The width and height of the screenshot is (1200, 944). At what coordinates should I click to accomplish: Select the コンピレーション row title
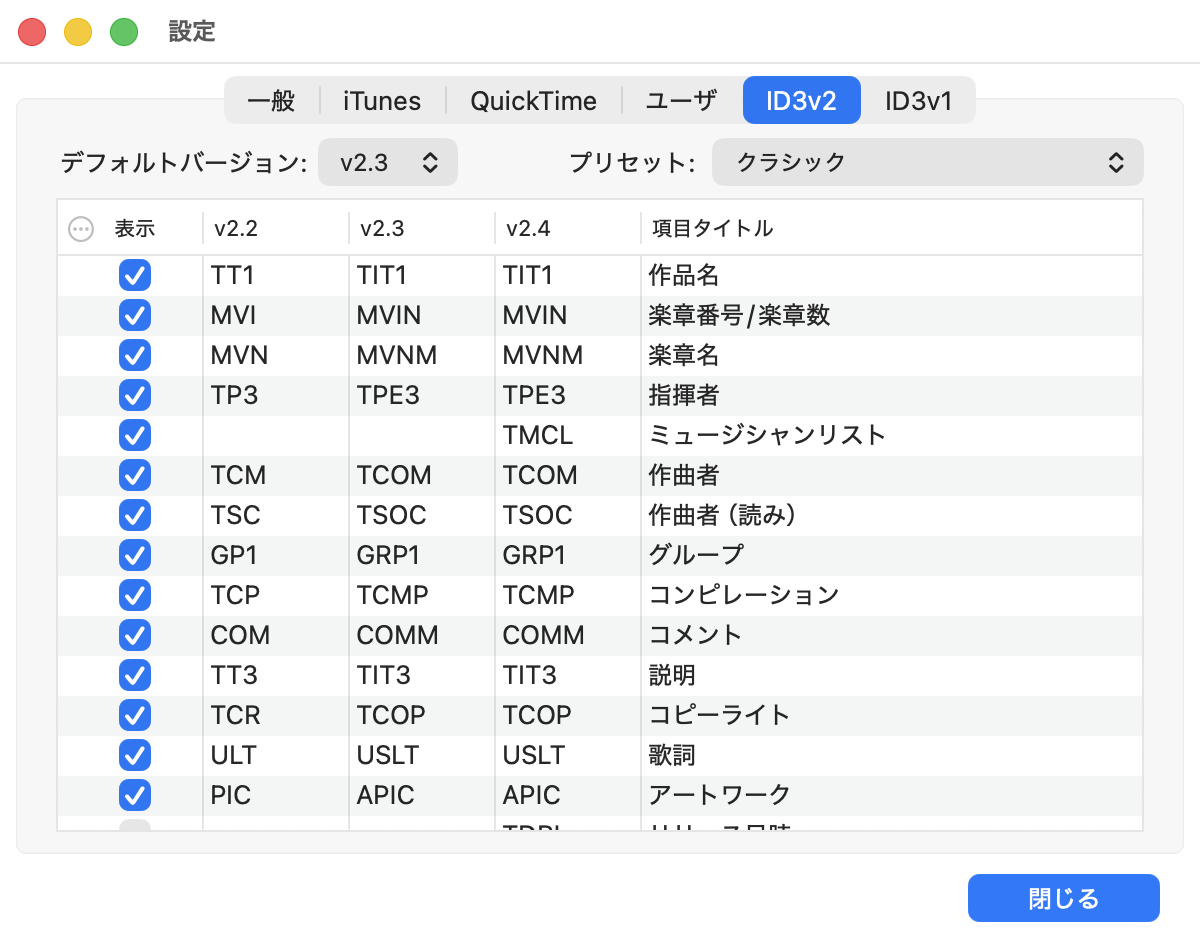tap(743, 595)
